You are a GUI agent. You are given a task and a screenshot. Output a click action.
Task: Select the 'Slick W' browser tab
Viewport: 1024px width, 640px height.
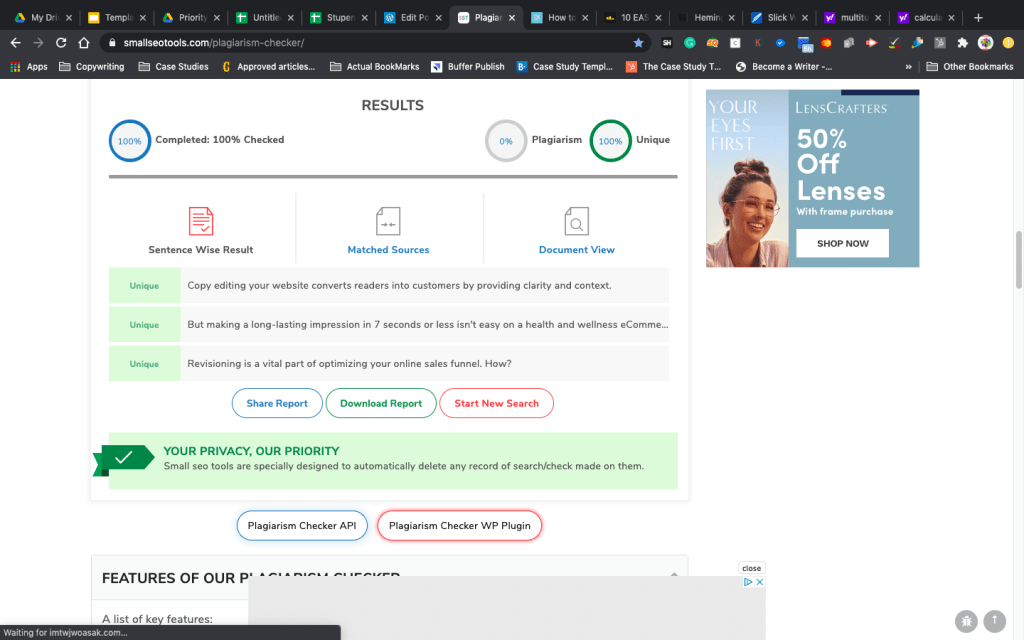pyautogui.click(x=778, y=17)
